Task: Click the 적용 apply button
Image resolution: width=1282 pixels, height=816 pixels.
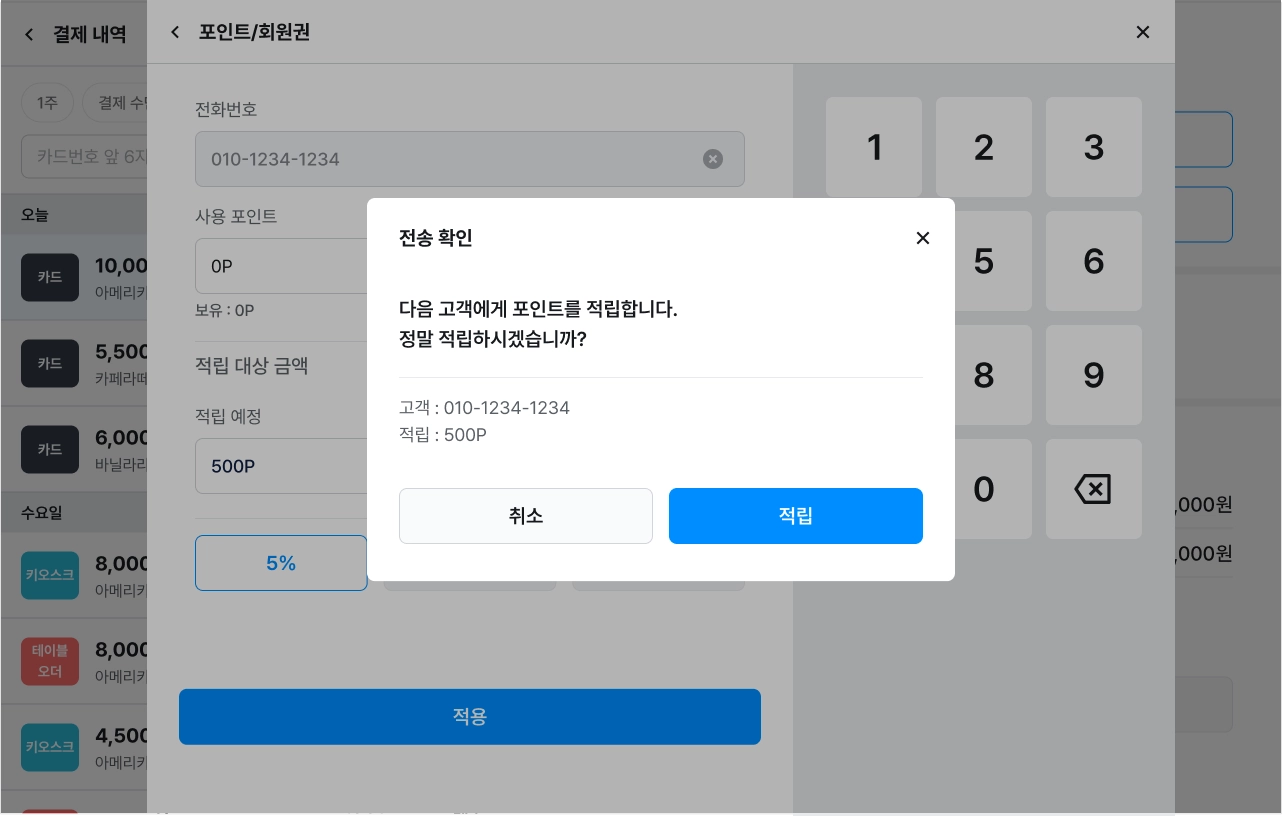Action: pyautogui.click(x=470, y=717)
